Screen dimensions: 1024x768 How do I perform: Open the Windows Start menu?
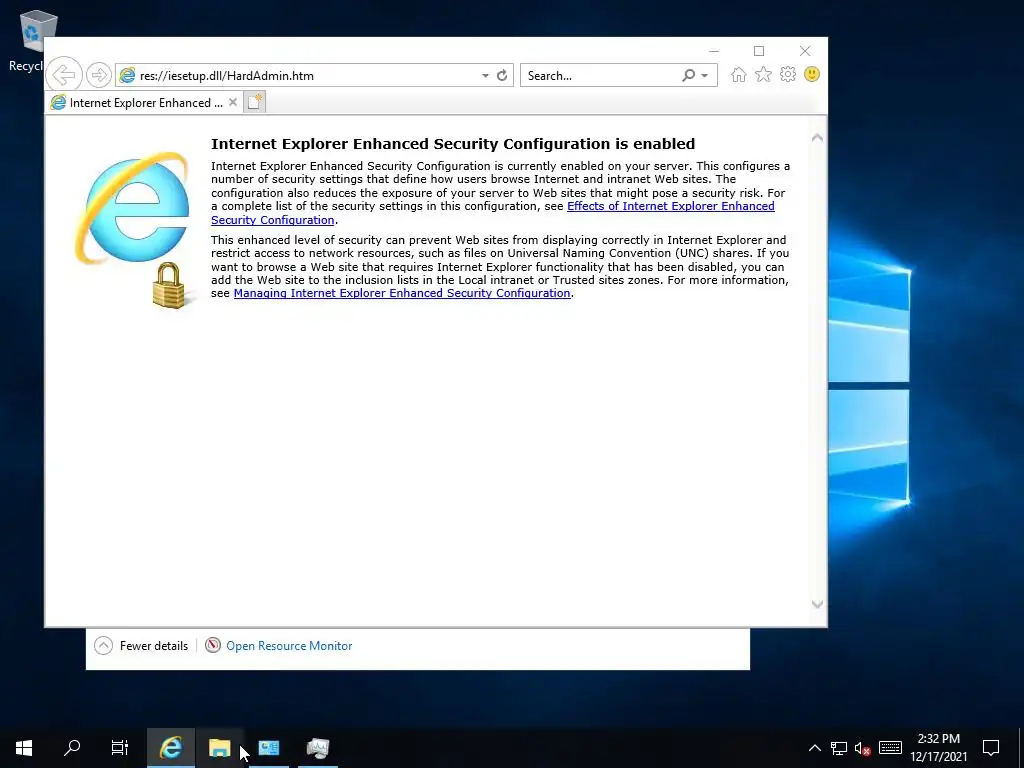(x=24, y=748)
